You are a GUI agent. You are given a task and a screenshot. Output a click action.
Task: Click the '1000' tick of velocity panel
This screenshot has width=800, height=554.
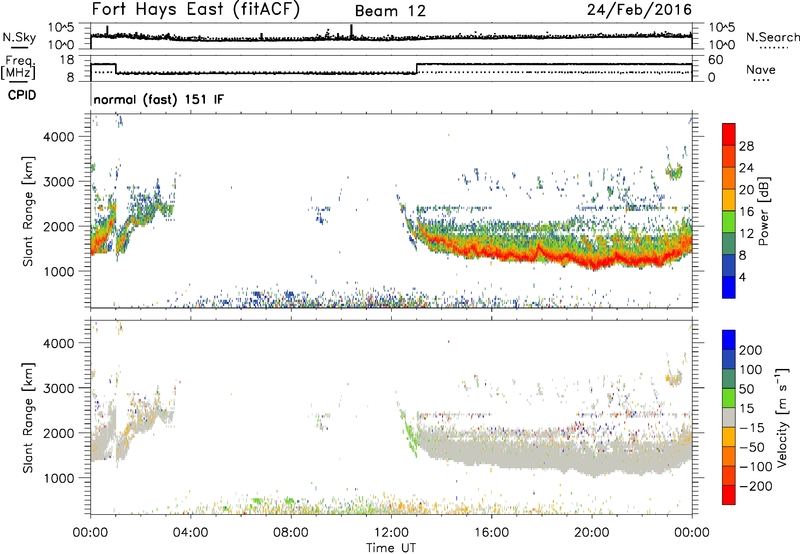tap(59, 478)
